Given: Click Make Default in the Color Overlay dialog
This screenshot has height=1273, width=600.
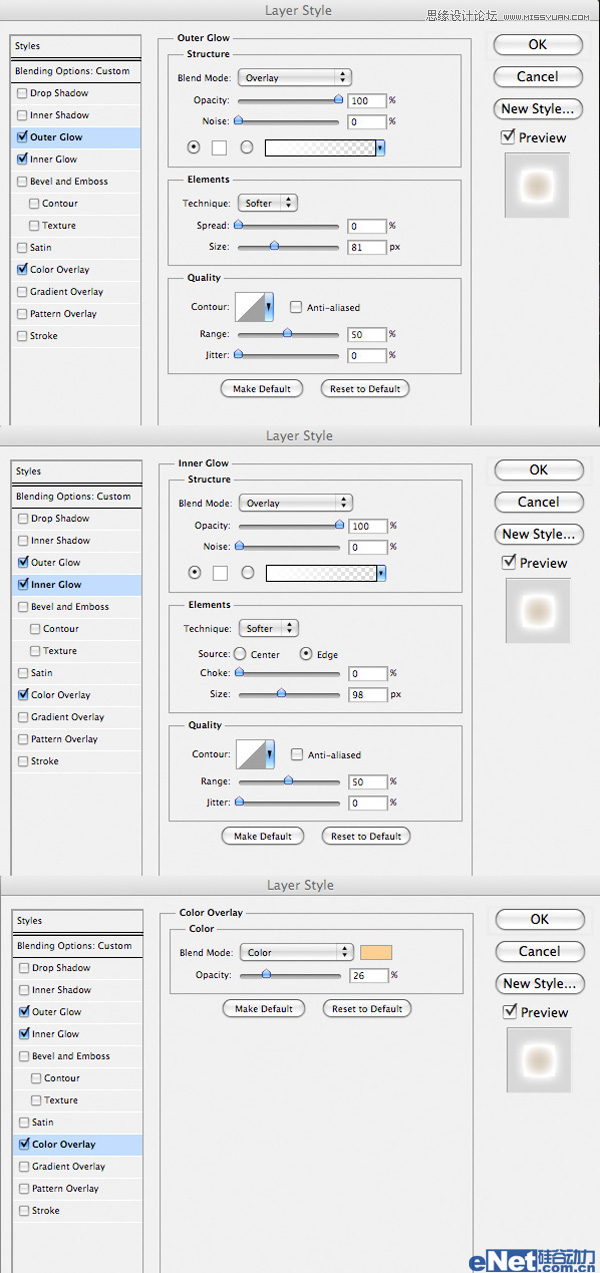Looking at the screenshot, I should click(263, 1009).
